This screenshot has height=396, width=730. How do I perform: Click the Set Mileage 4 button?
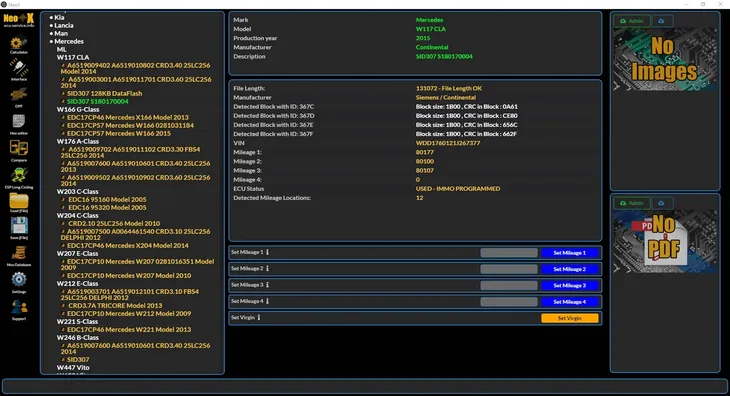point(569,302)
